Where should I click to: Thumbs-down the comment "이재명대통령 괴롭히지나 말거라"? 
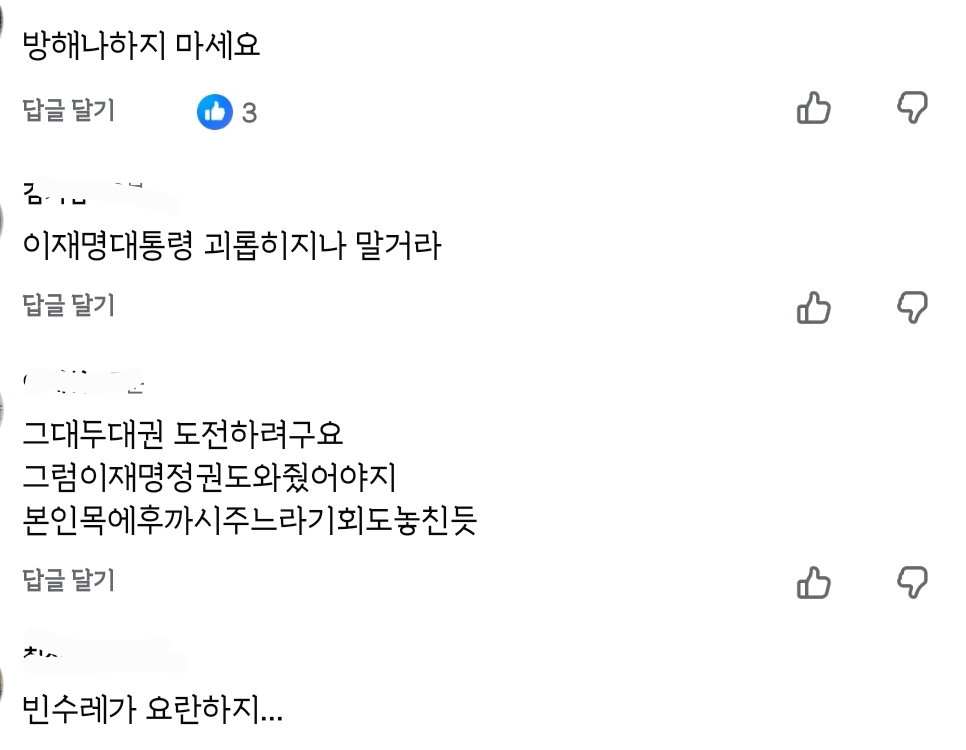(x=912, y=308)
